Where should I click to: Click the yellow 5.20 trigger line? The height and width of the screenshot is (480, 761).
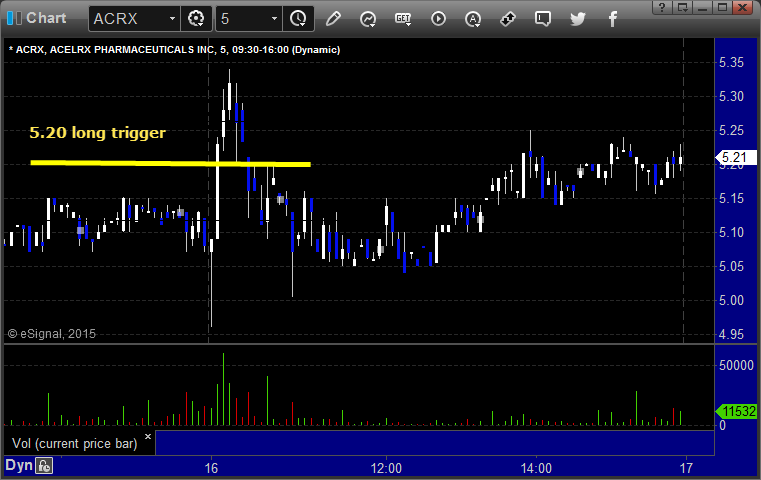(x=170, y=164)
